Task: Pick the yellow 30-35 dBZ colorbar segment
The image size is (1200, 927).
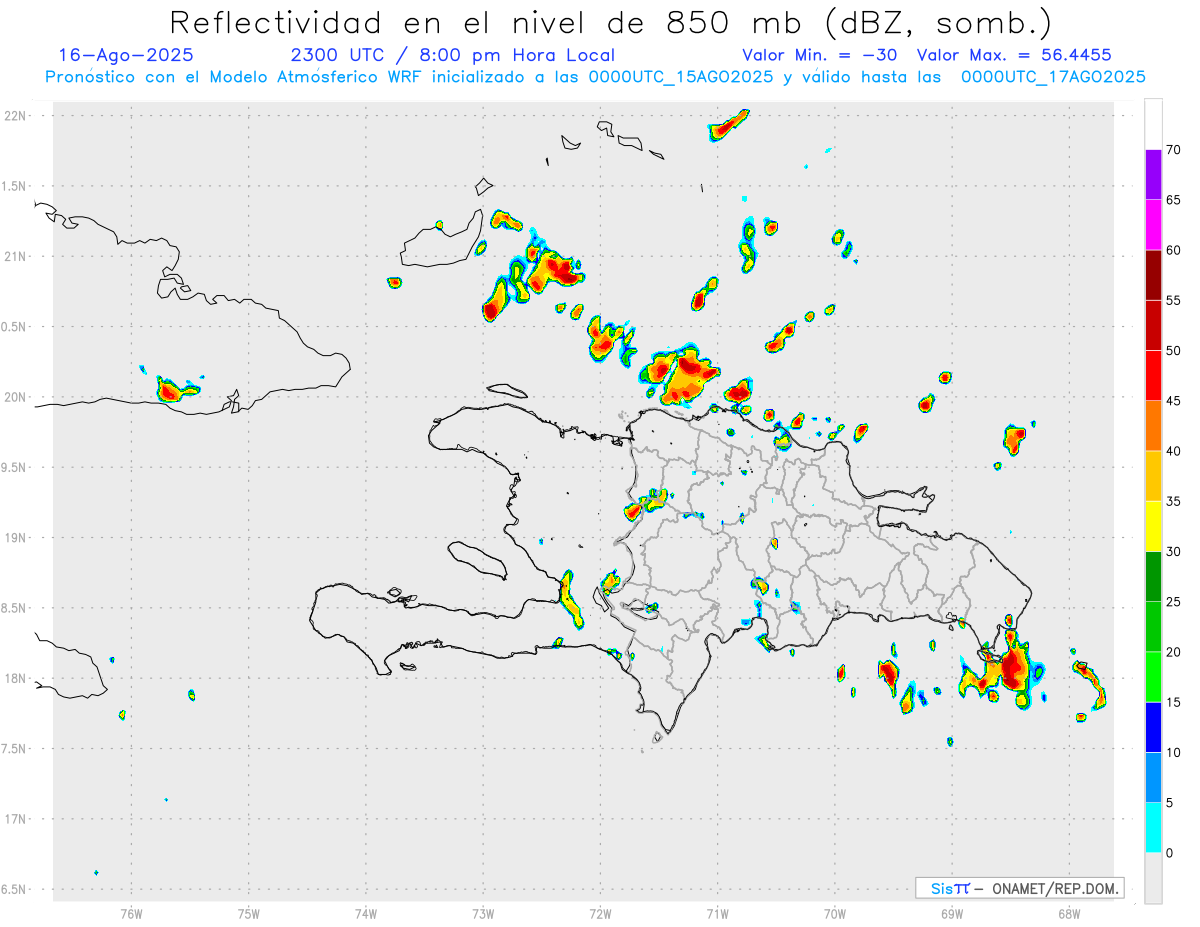Action: (x=1153, y=526)
